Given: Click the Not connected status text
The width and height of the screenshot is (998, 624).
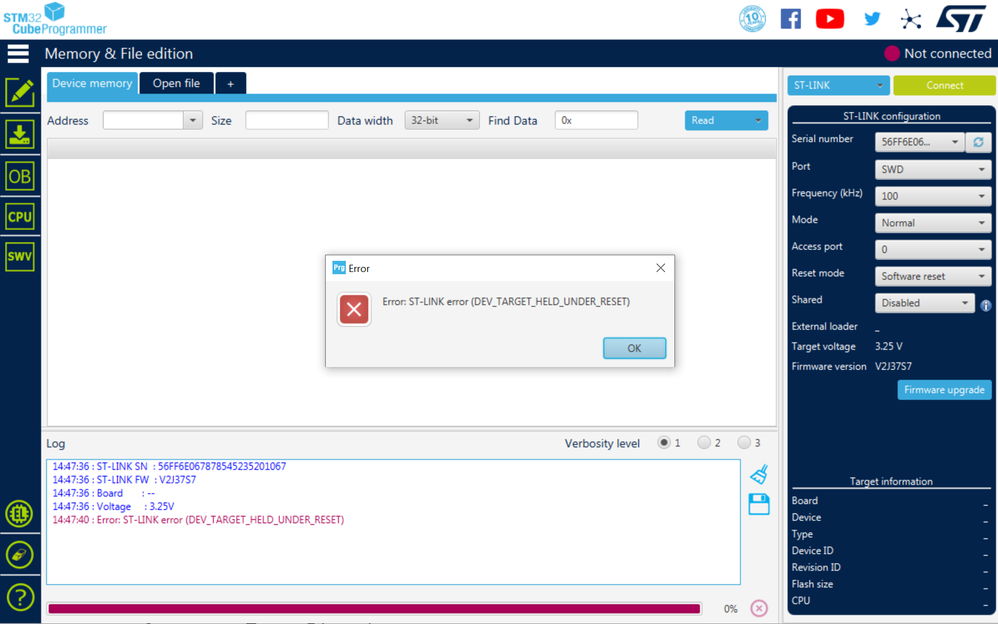Looking at the screenshot, I should coord(948,53).
